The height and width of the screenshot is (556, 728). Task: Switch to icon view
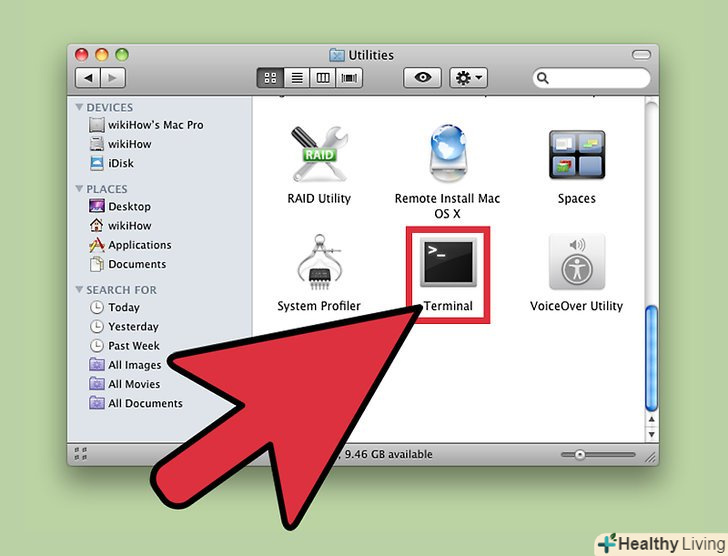tap(270, 78)
